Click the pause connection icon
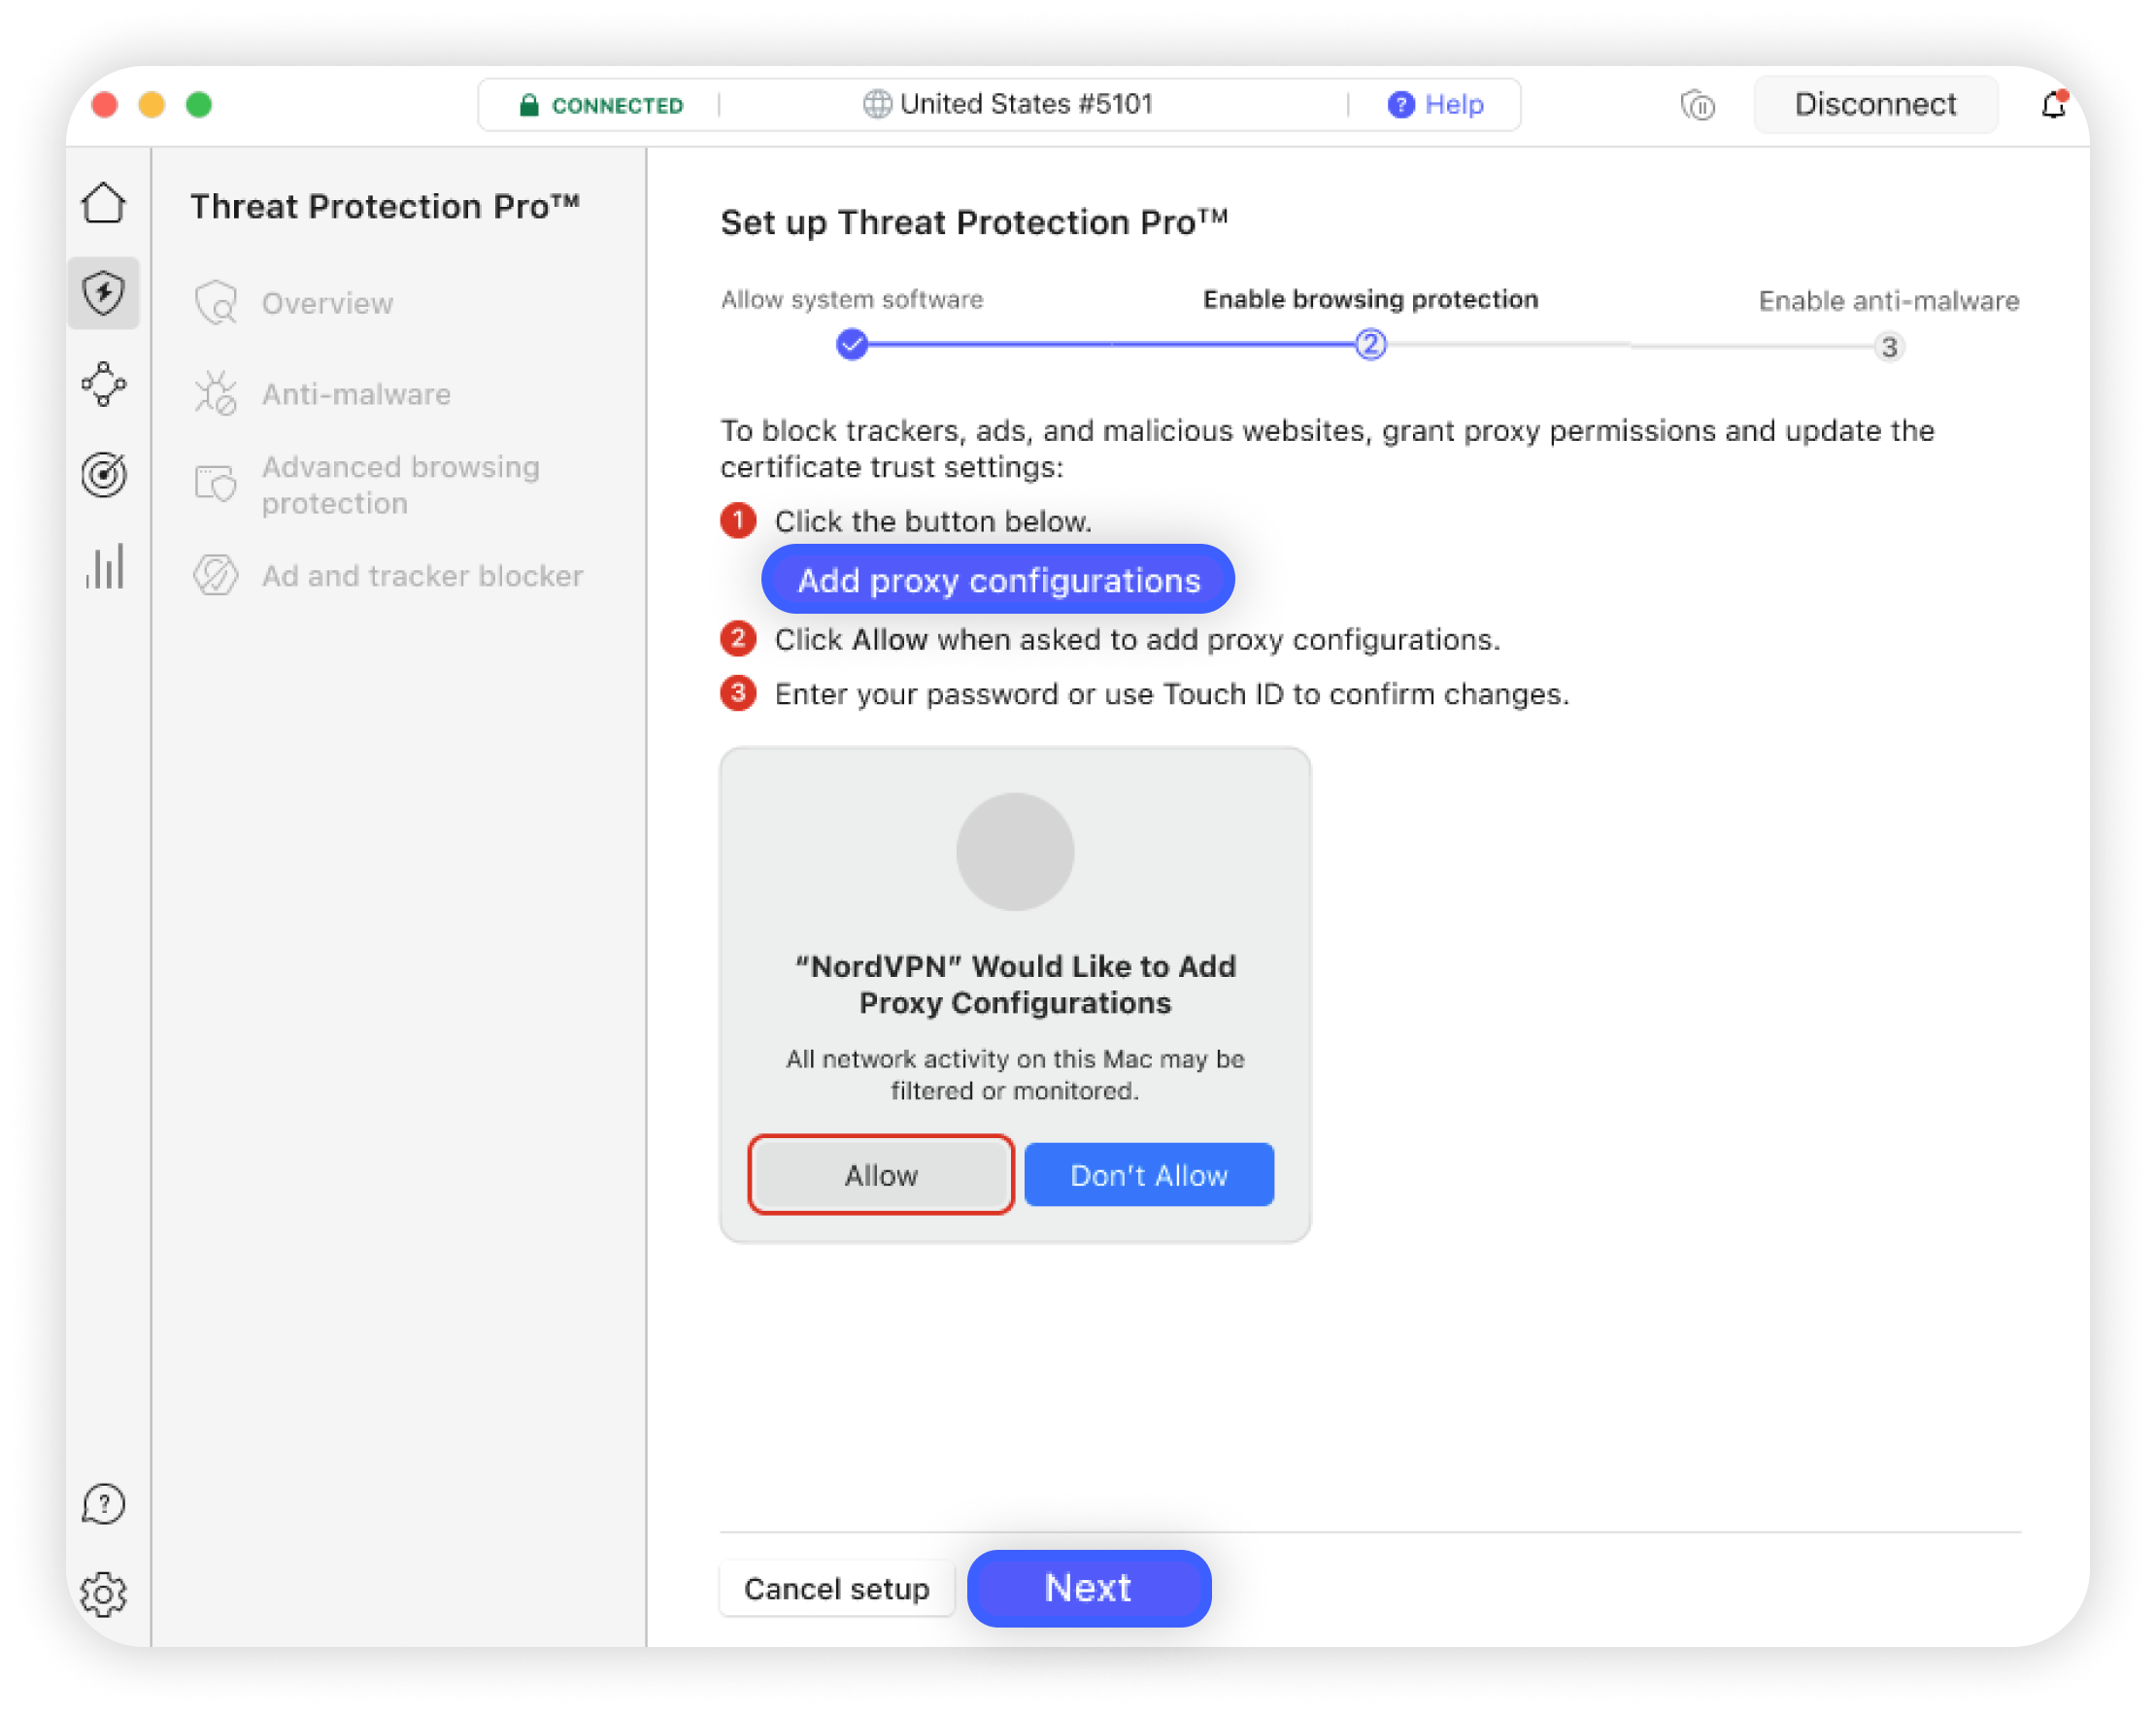Viewport: 2156px width, 1713px height. point(1697,104)
